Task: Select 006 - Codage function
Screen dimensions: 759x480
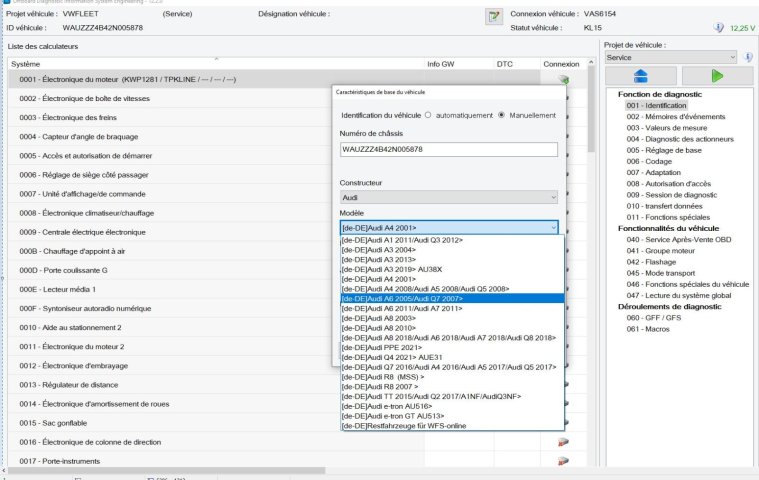Action: (649, 161)
